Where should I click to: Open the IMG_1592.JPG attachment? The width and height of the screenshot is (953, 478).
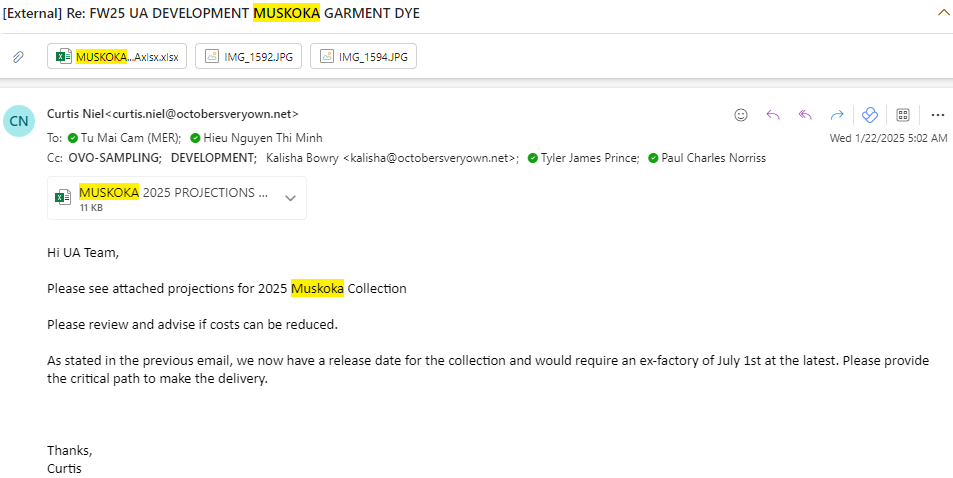(x=248, y=57)
